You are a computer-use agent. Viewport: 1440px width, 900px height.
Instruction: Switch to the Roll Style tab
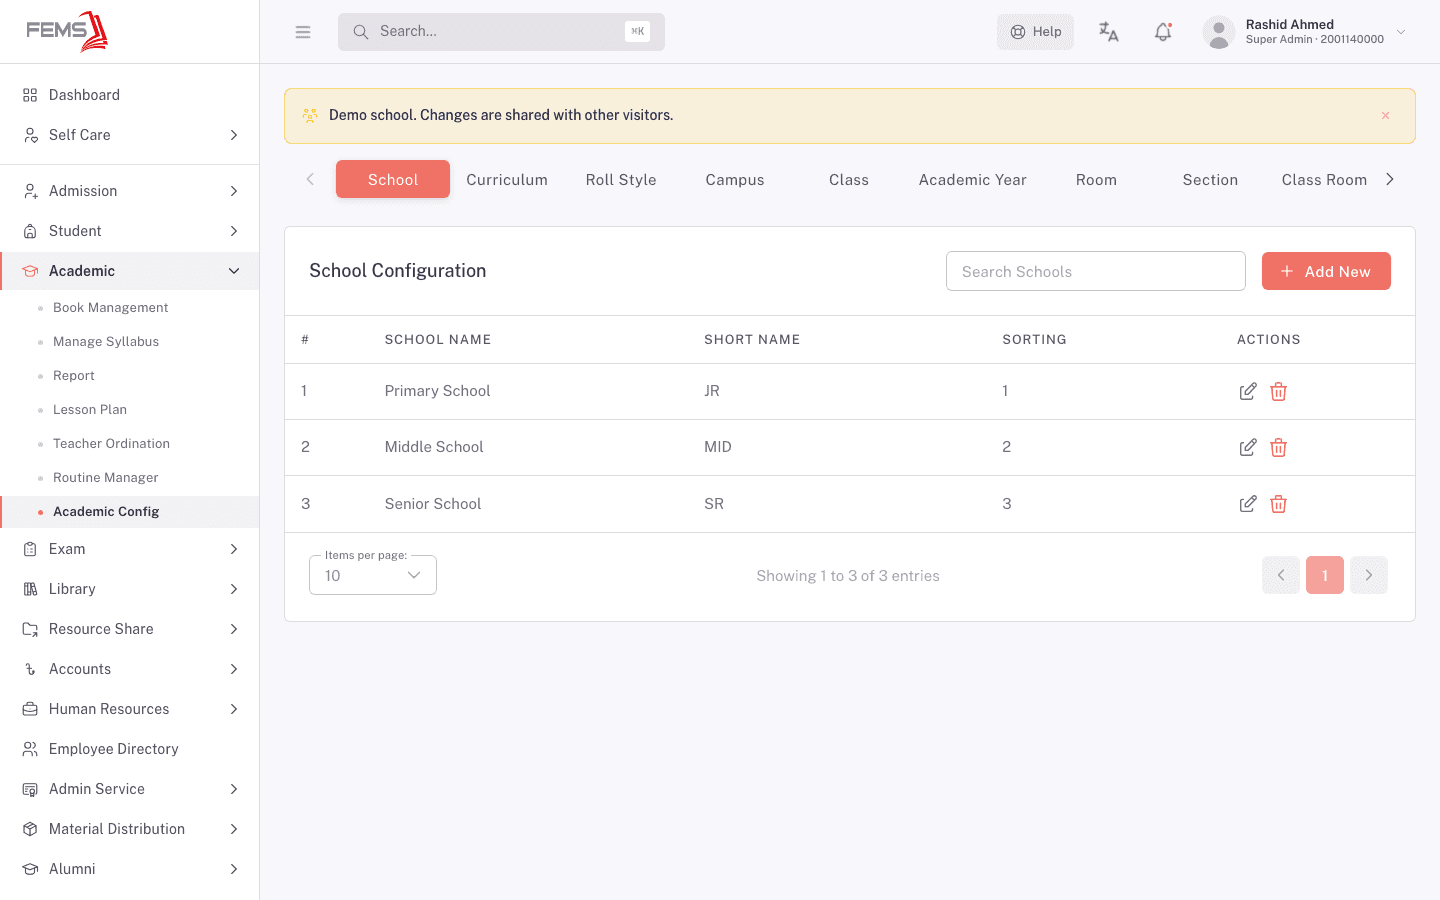pyautogui.click(x=621, y=180)
